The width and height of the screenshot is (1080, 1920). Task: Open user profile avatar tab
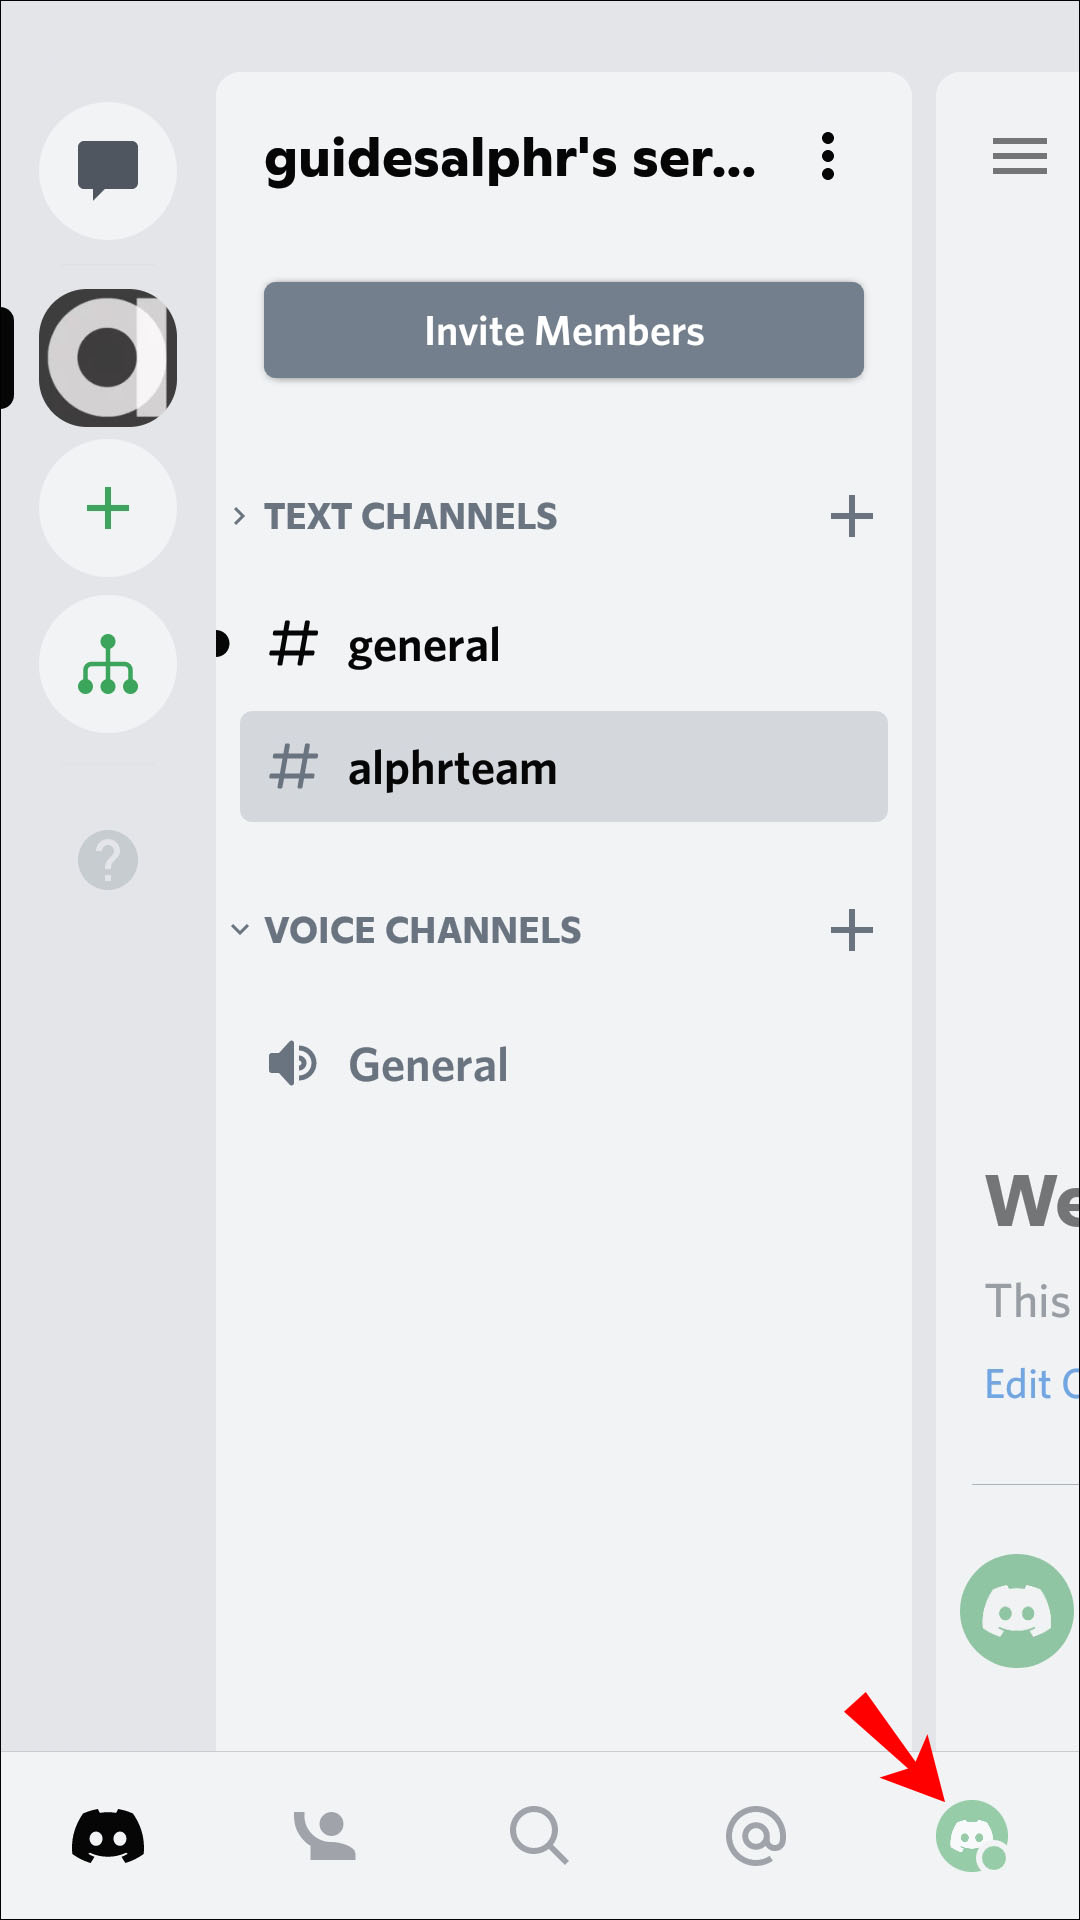tap(971, 1836)
